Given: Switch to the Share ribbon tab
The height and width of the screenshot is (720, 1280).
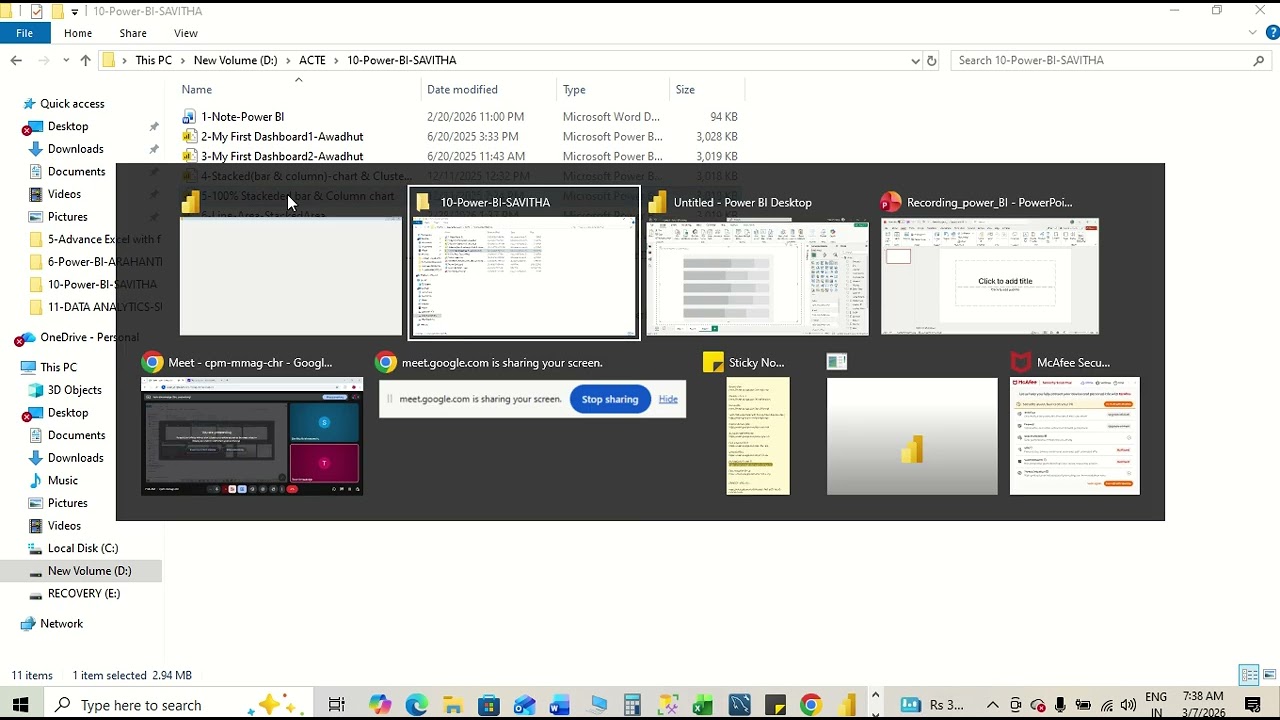Looking at the screenshot, I should click(x=133, y=33).
